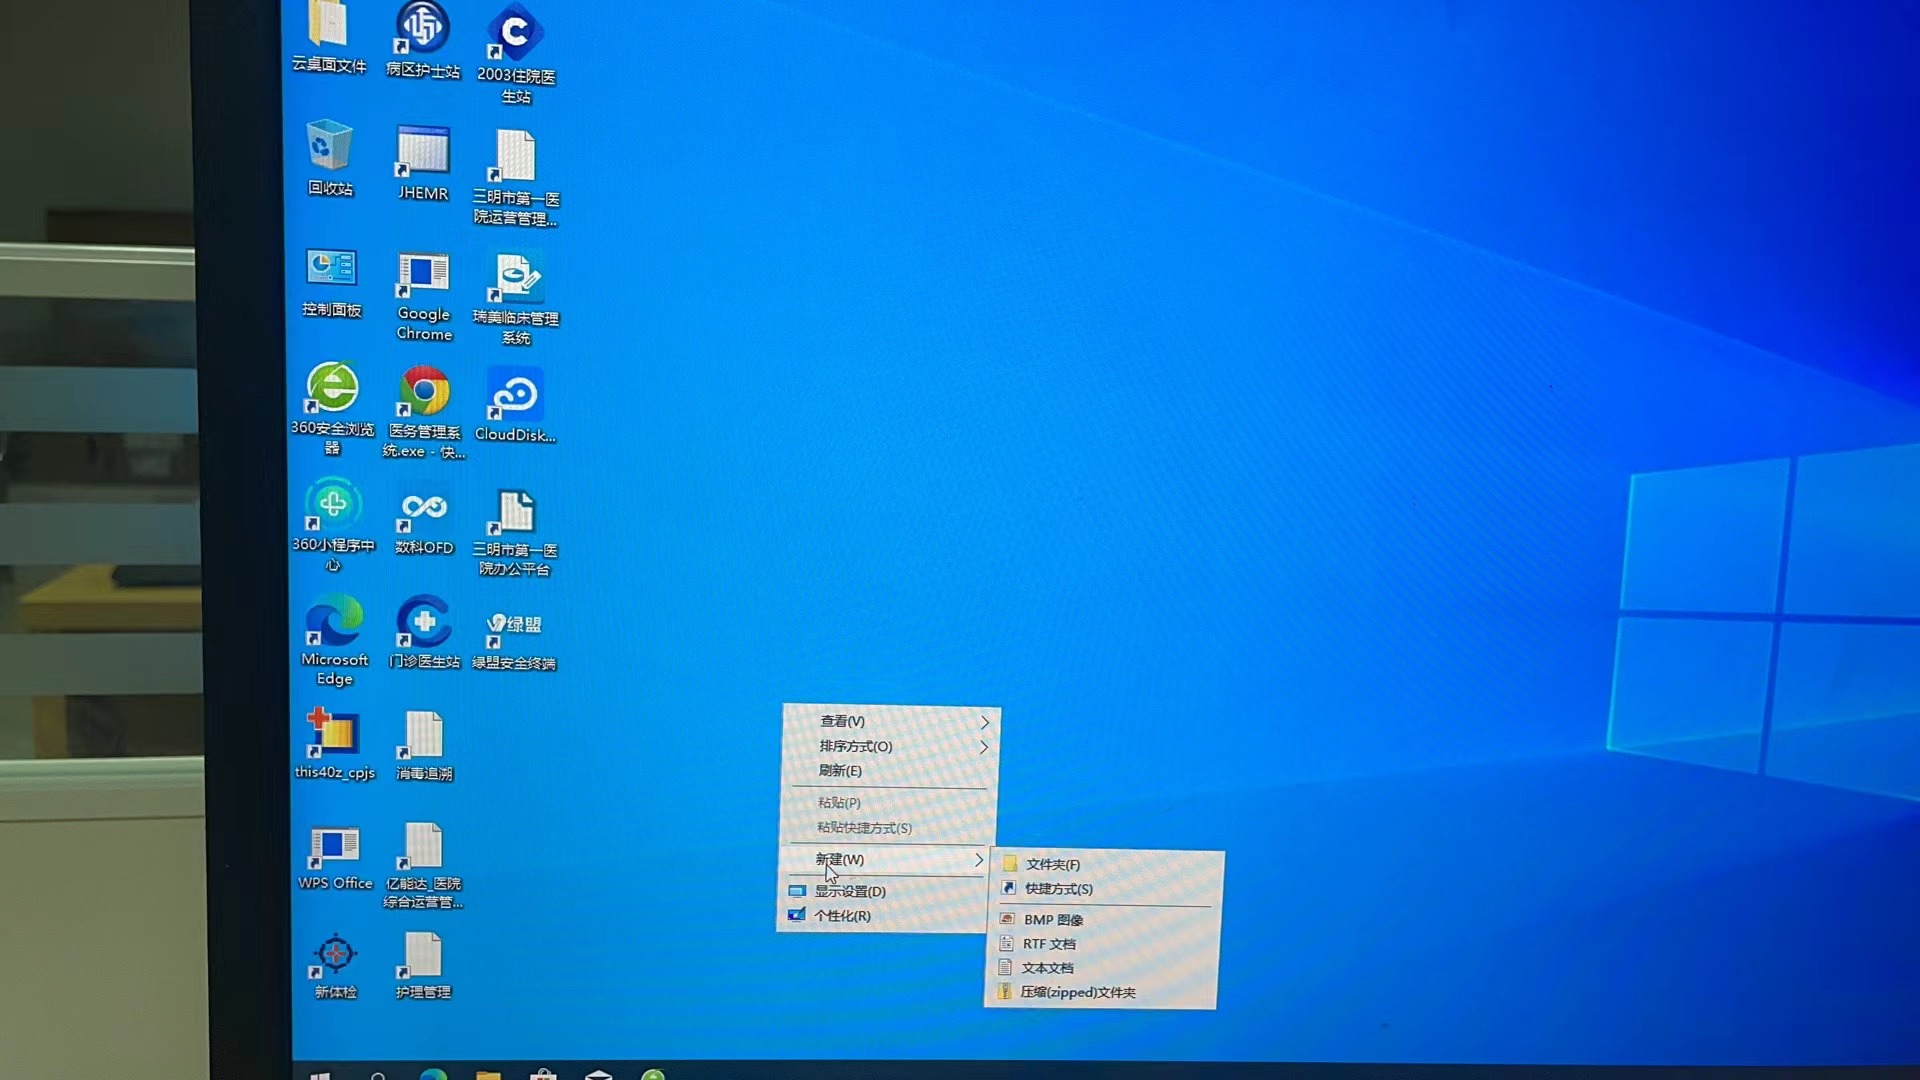Select the 数科OFD desktop icon
The height and width of the screenshot is (1080, 1920).
(x=424, y=510)
